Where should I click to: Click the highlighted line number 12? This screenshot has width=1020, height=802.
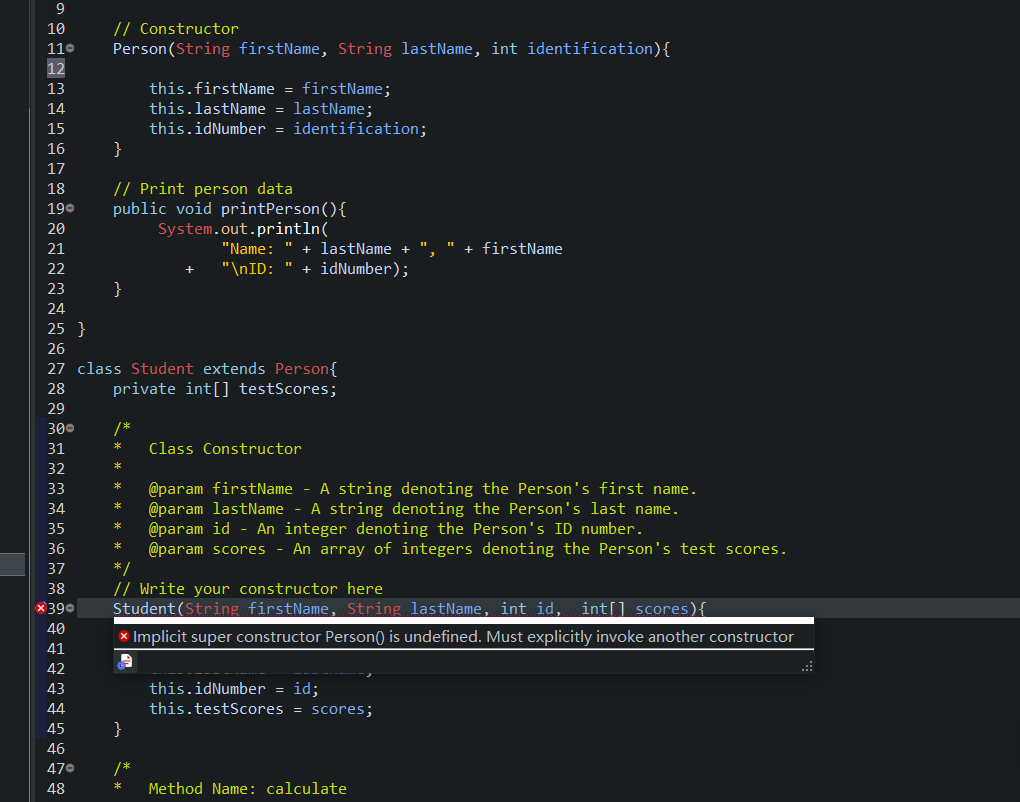(56, 68)
